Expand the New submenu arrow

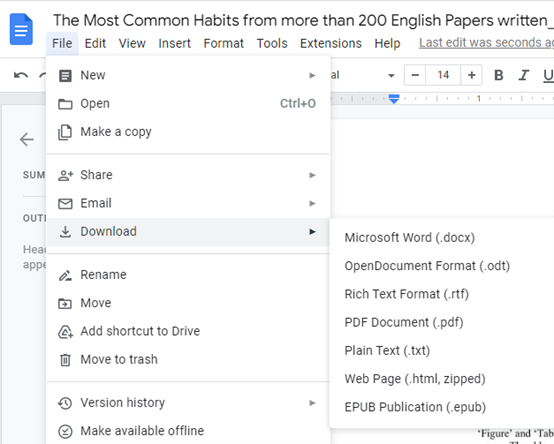click(312, 76)
